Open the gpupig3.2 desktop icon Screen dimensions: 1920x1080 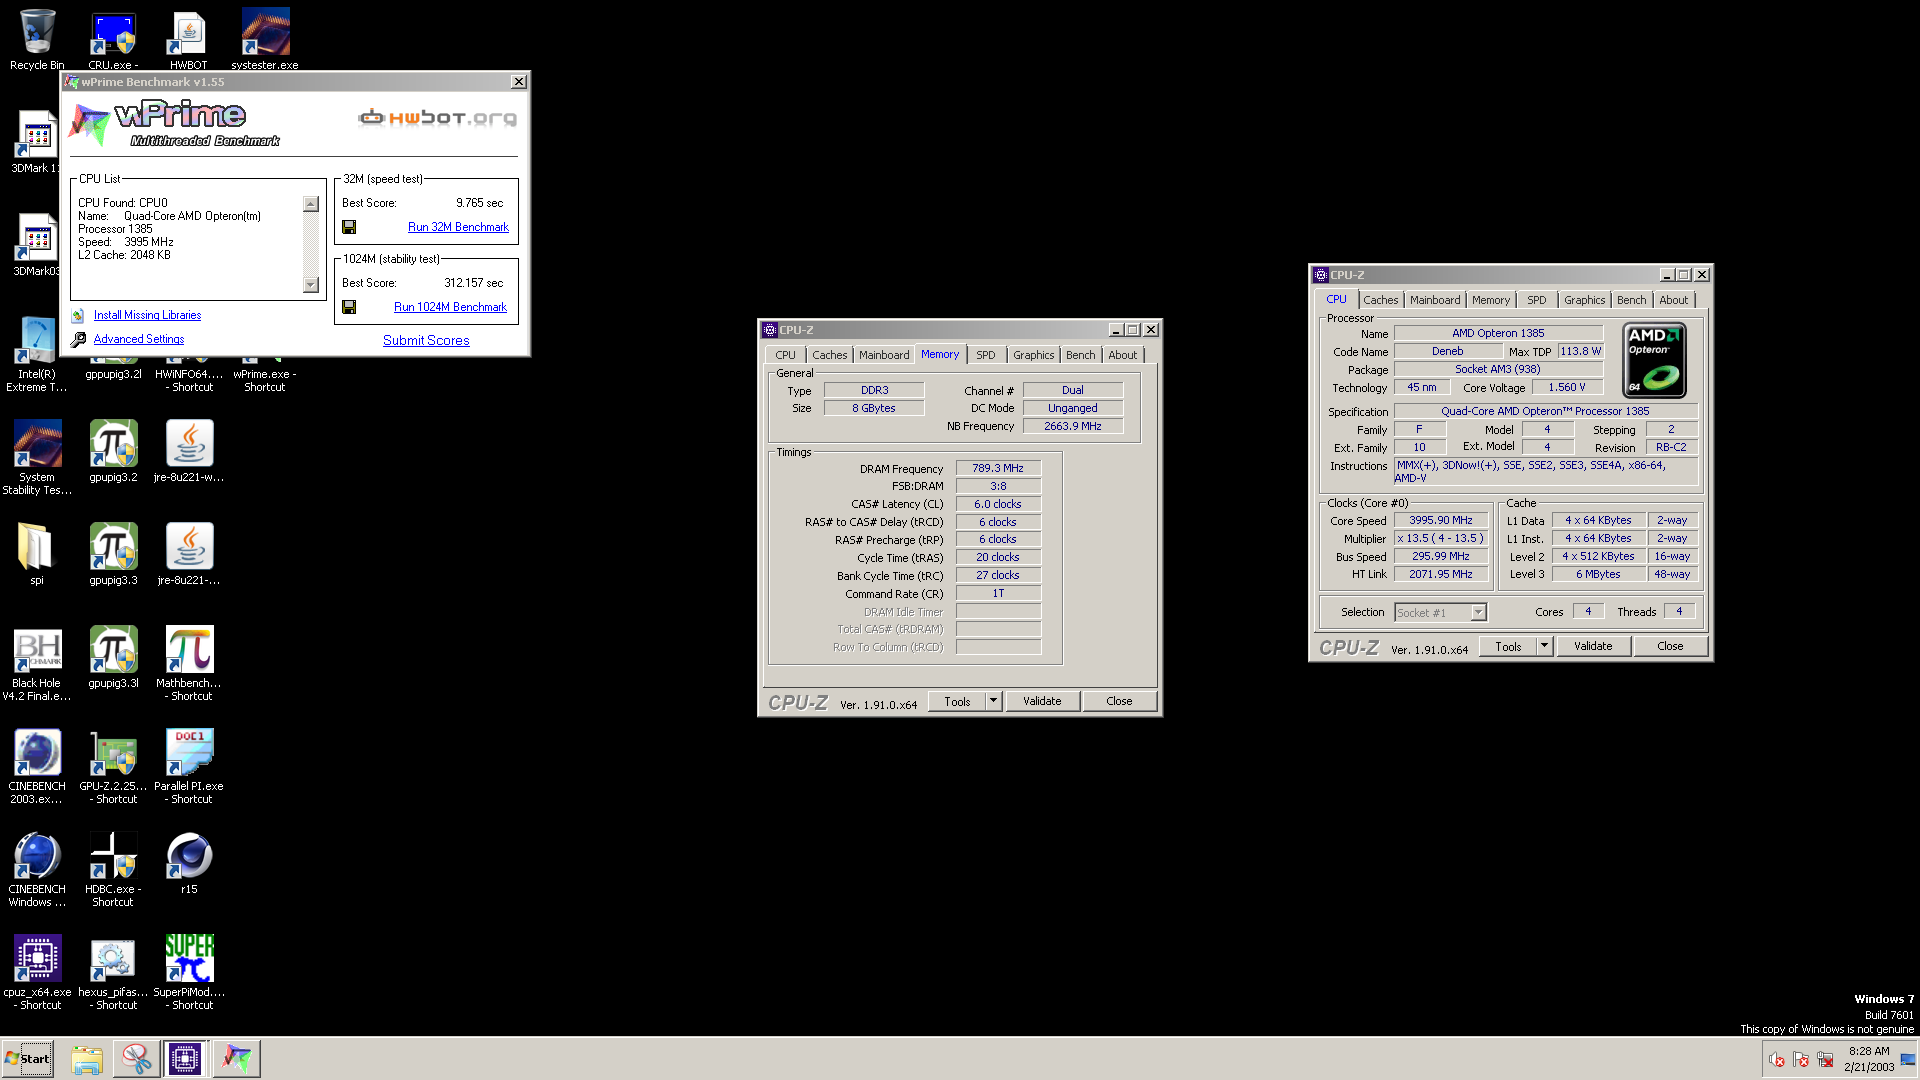(x=113, y=451)
